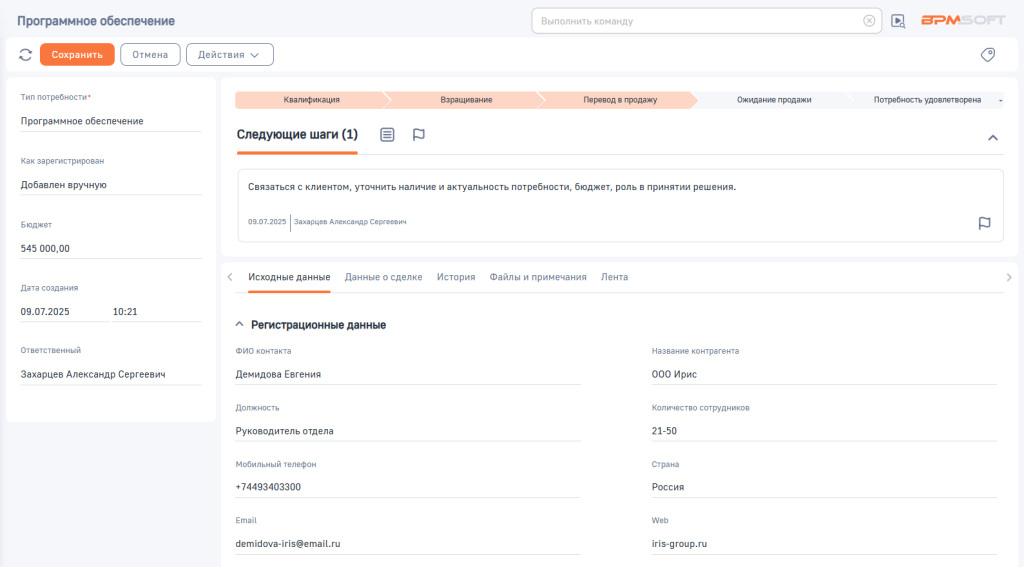The image size is (1024, 567).
Task: Click the Название контрагента field
Action: [x=824, y=374]
